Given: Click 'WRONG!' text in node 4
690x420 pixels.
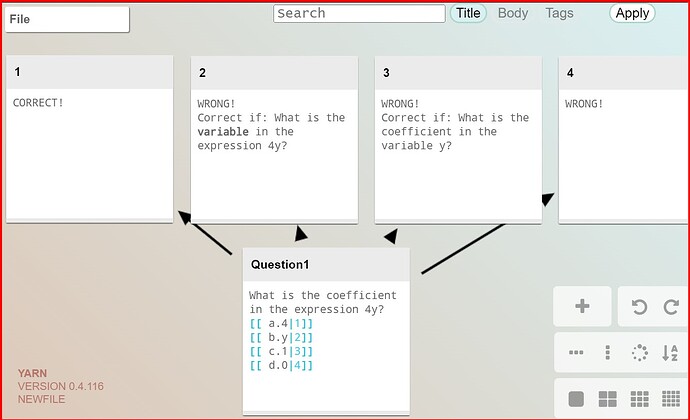Looking at the screenshot, I should (x=584, y=104).
